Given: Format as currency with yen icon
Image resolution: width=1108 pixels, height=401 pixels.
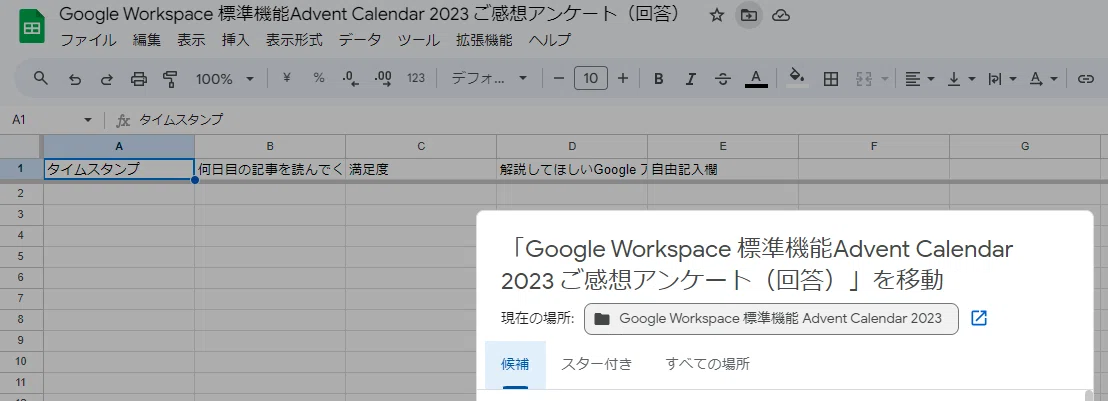Looking at the screenshot, I should (286, 79).
